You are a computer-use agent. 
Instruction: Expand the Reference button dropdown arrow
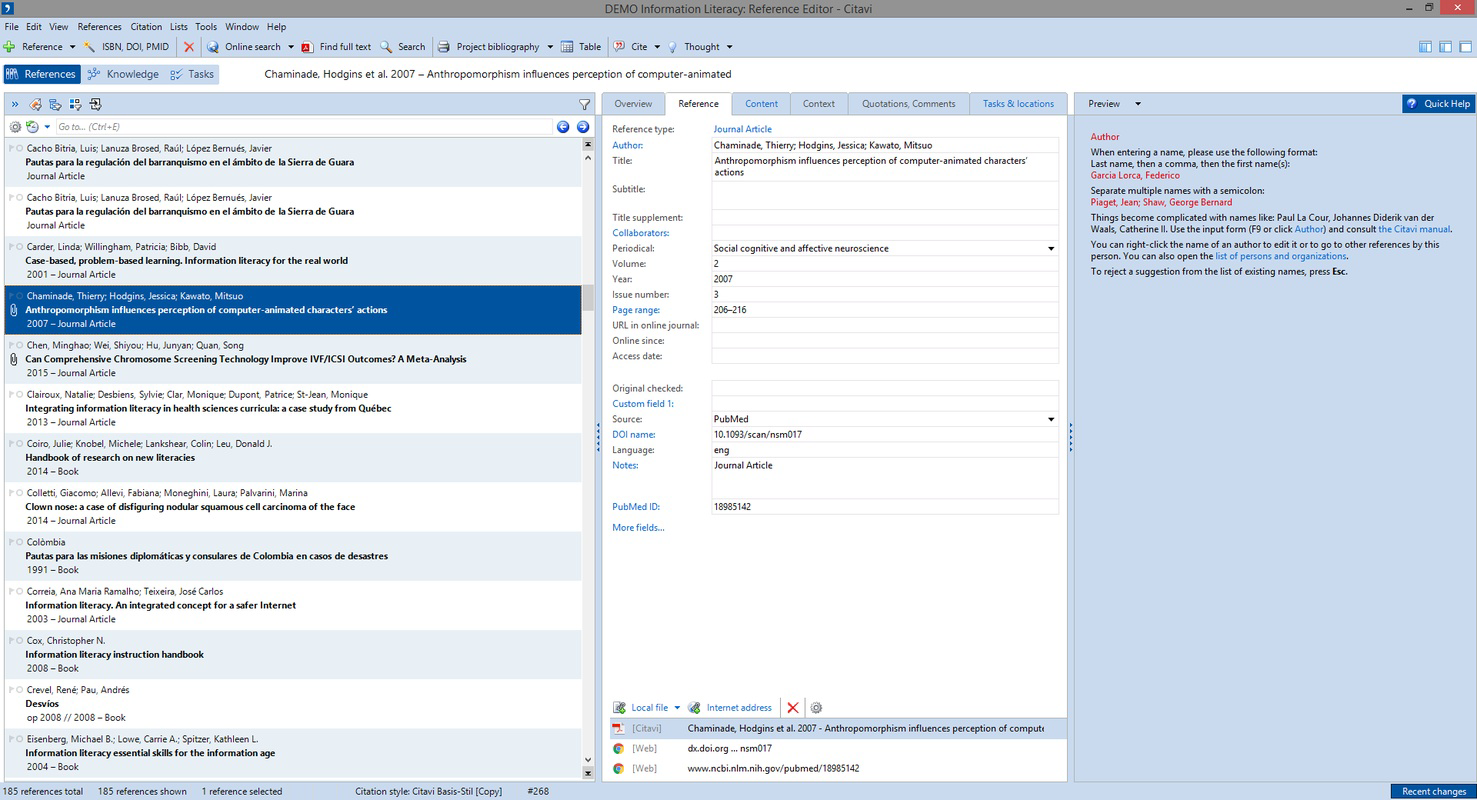click(x=71, y=47)
